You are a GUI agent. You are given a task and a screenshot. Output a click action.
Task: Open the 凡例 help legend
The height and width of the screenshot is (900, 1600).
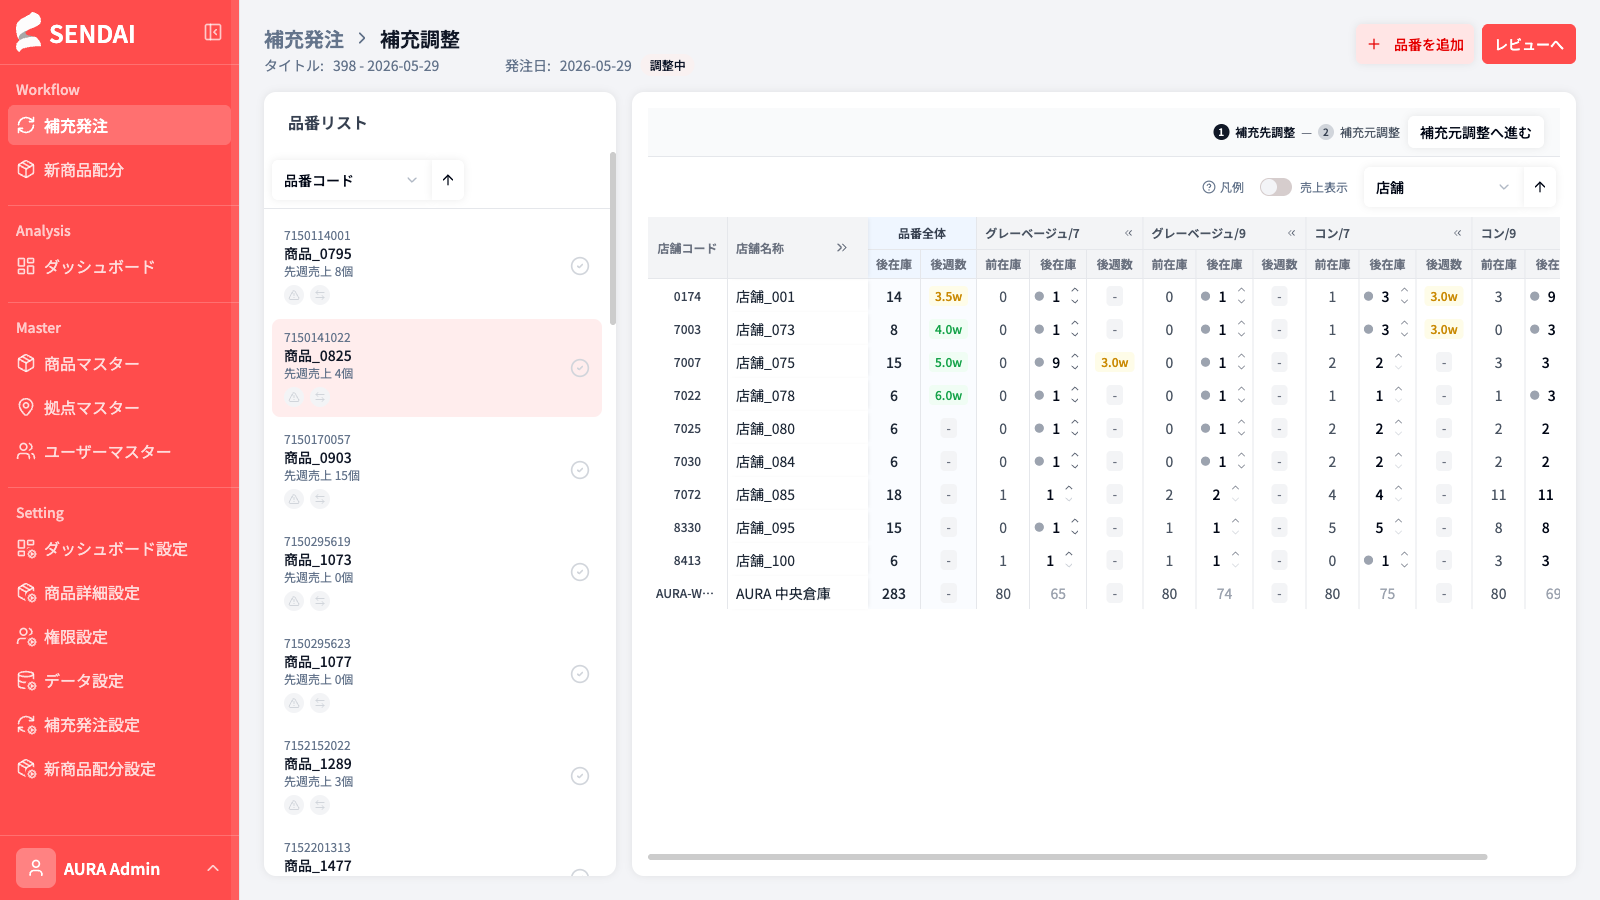click(1223, 187)
